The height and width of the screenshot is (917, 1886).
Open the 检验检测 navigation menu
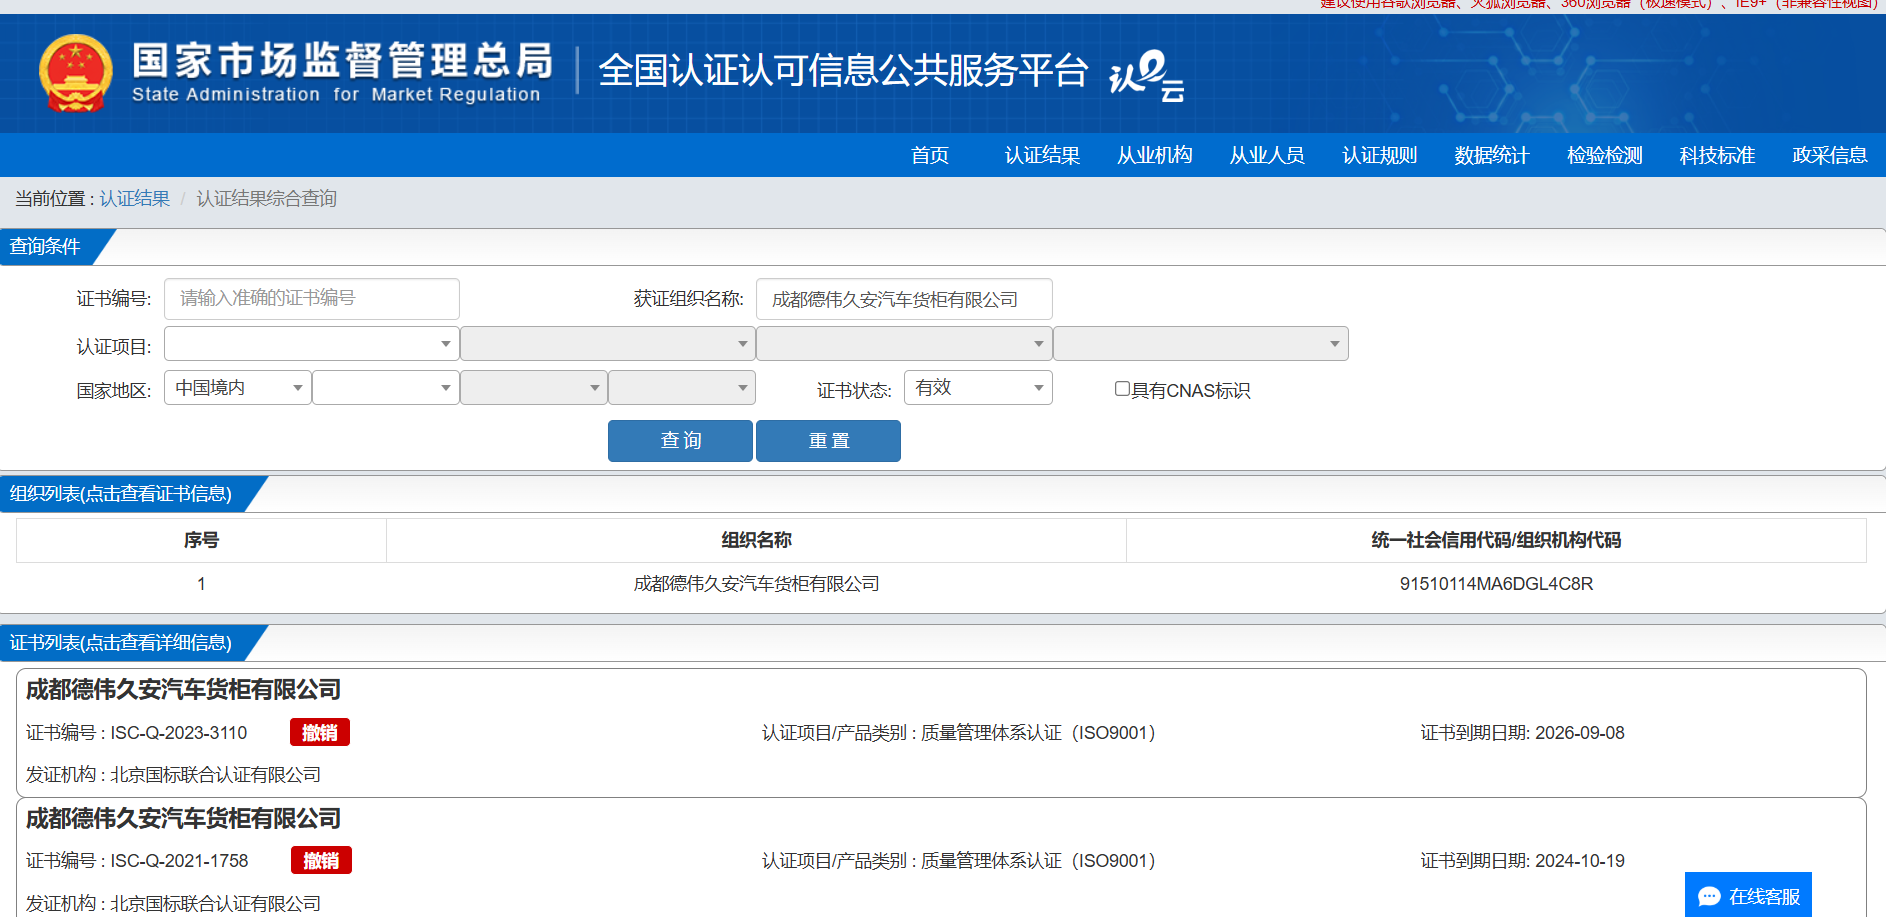tap(1605, 155)
